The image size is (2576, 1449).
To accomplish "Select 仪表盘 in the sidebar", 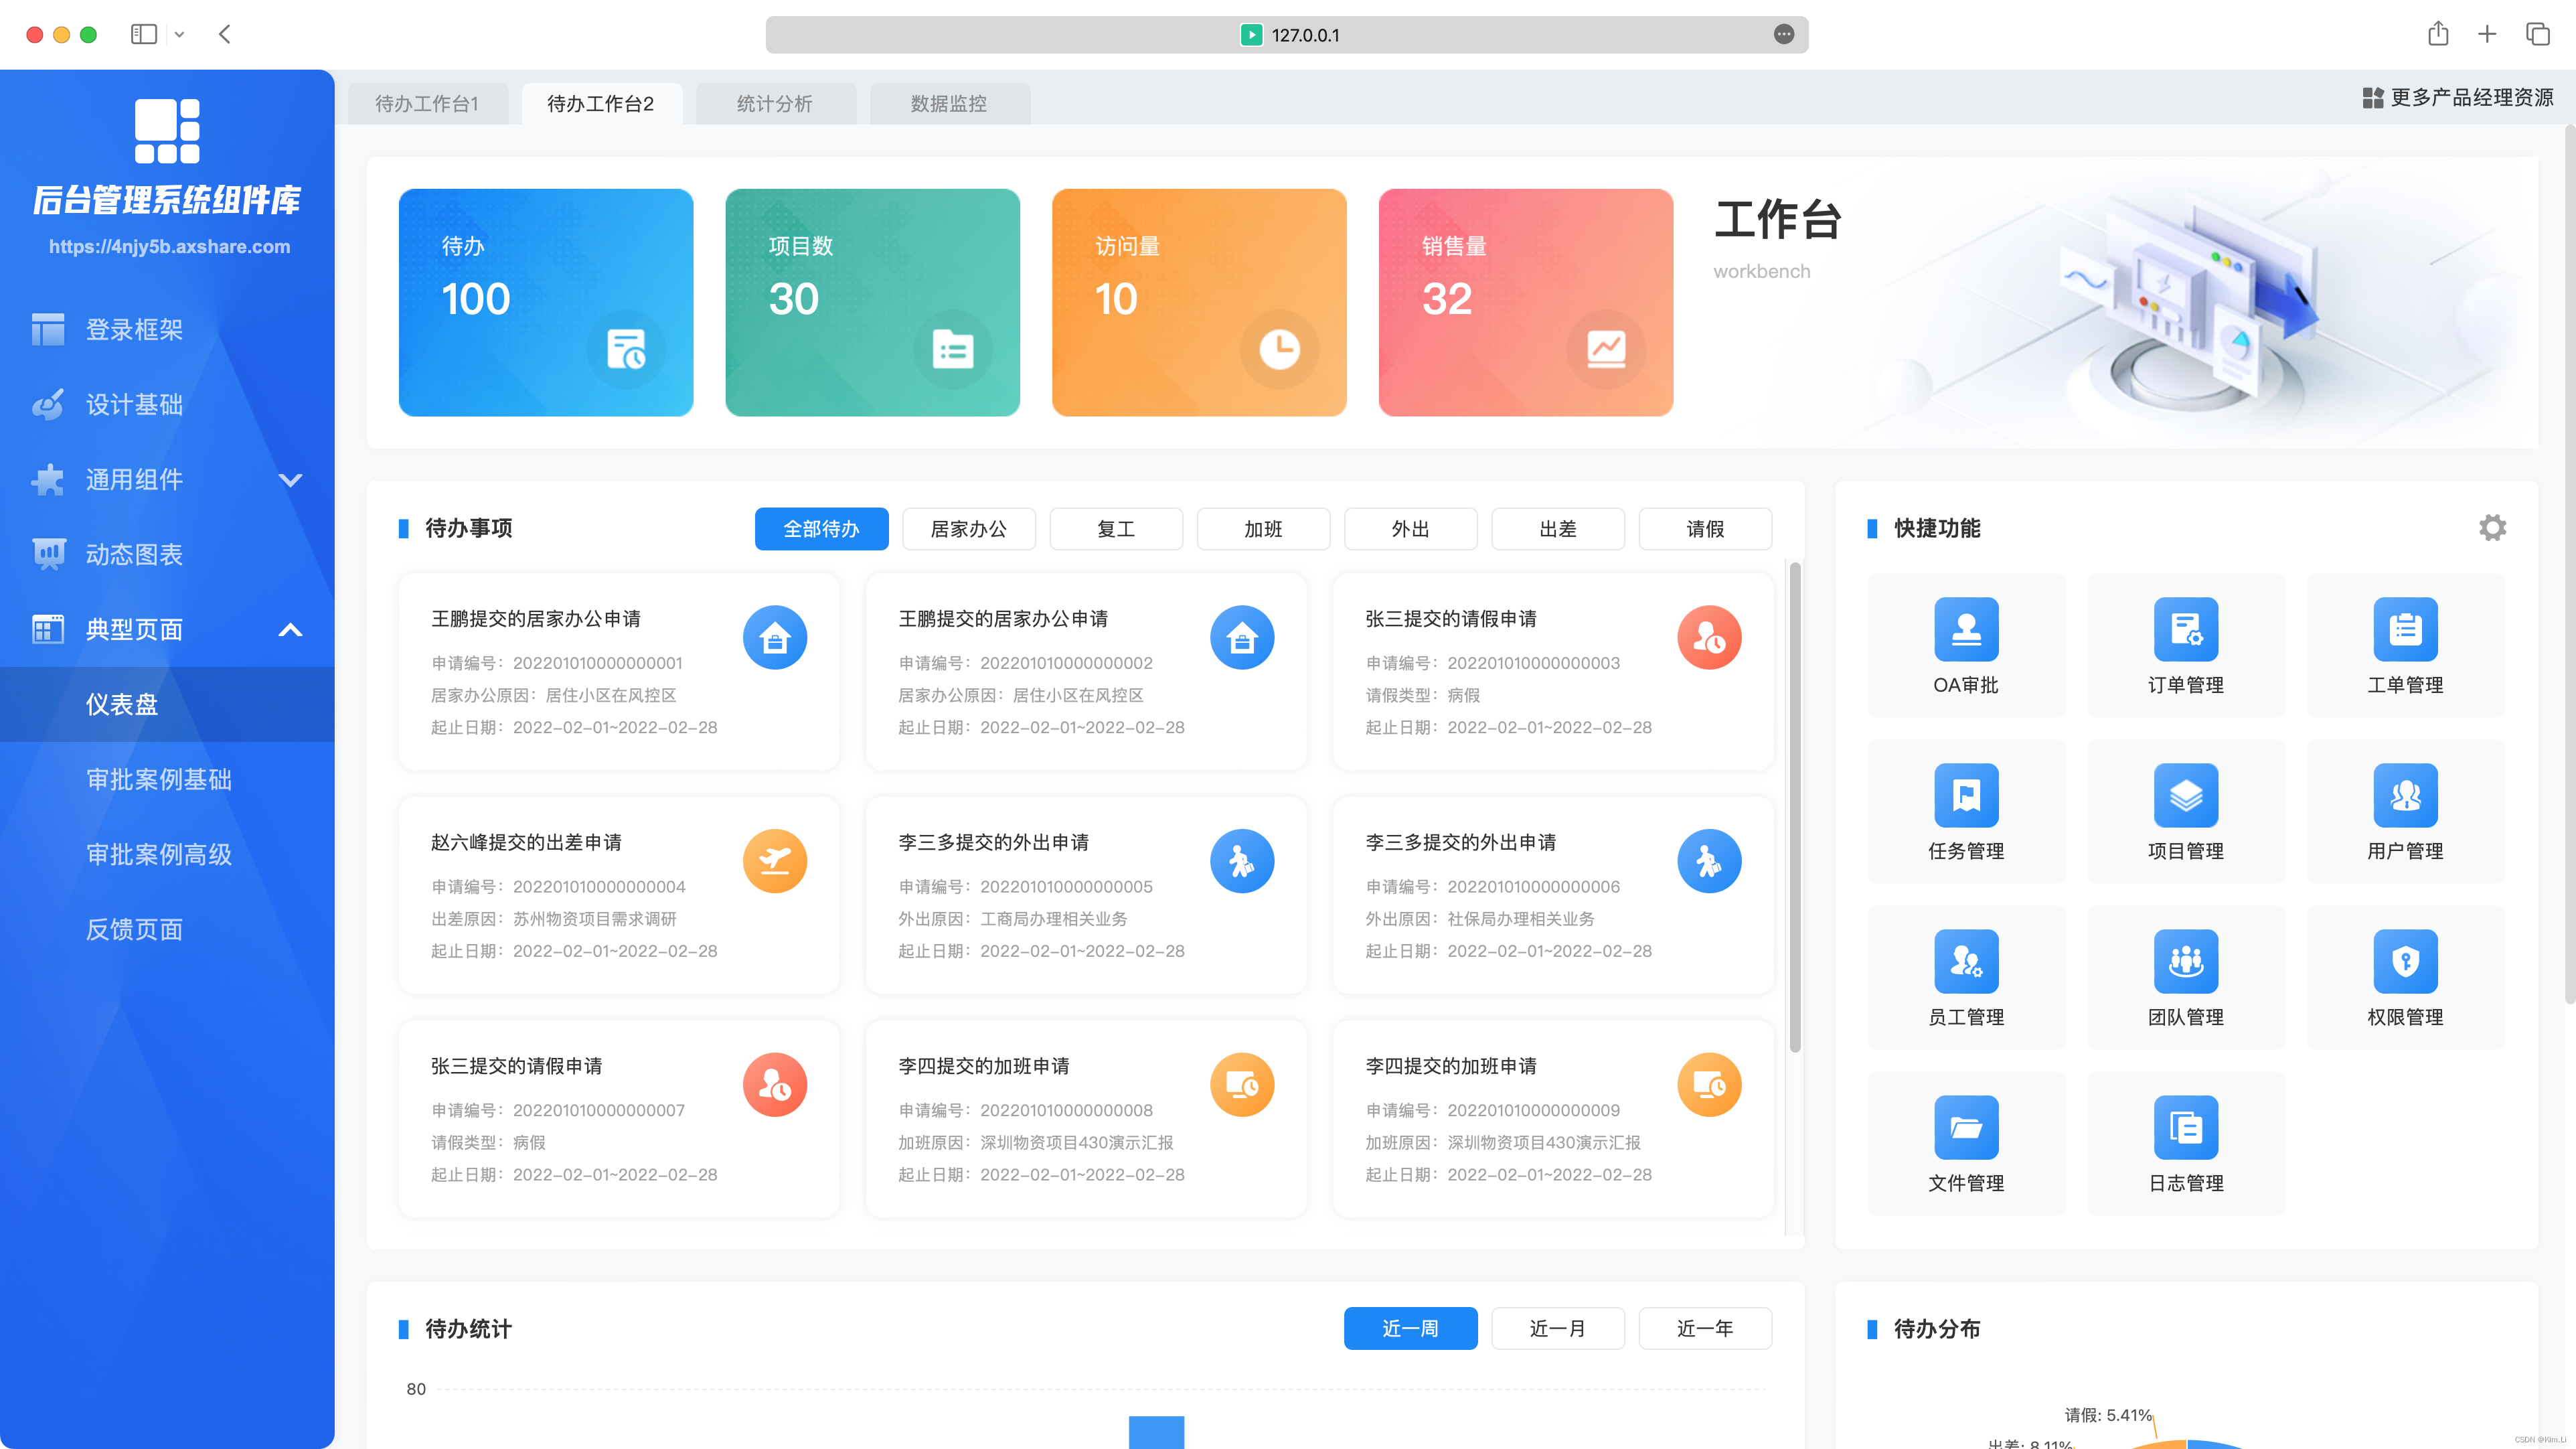I will (167, 705).
